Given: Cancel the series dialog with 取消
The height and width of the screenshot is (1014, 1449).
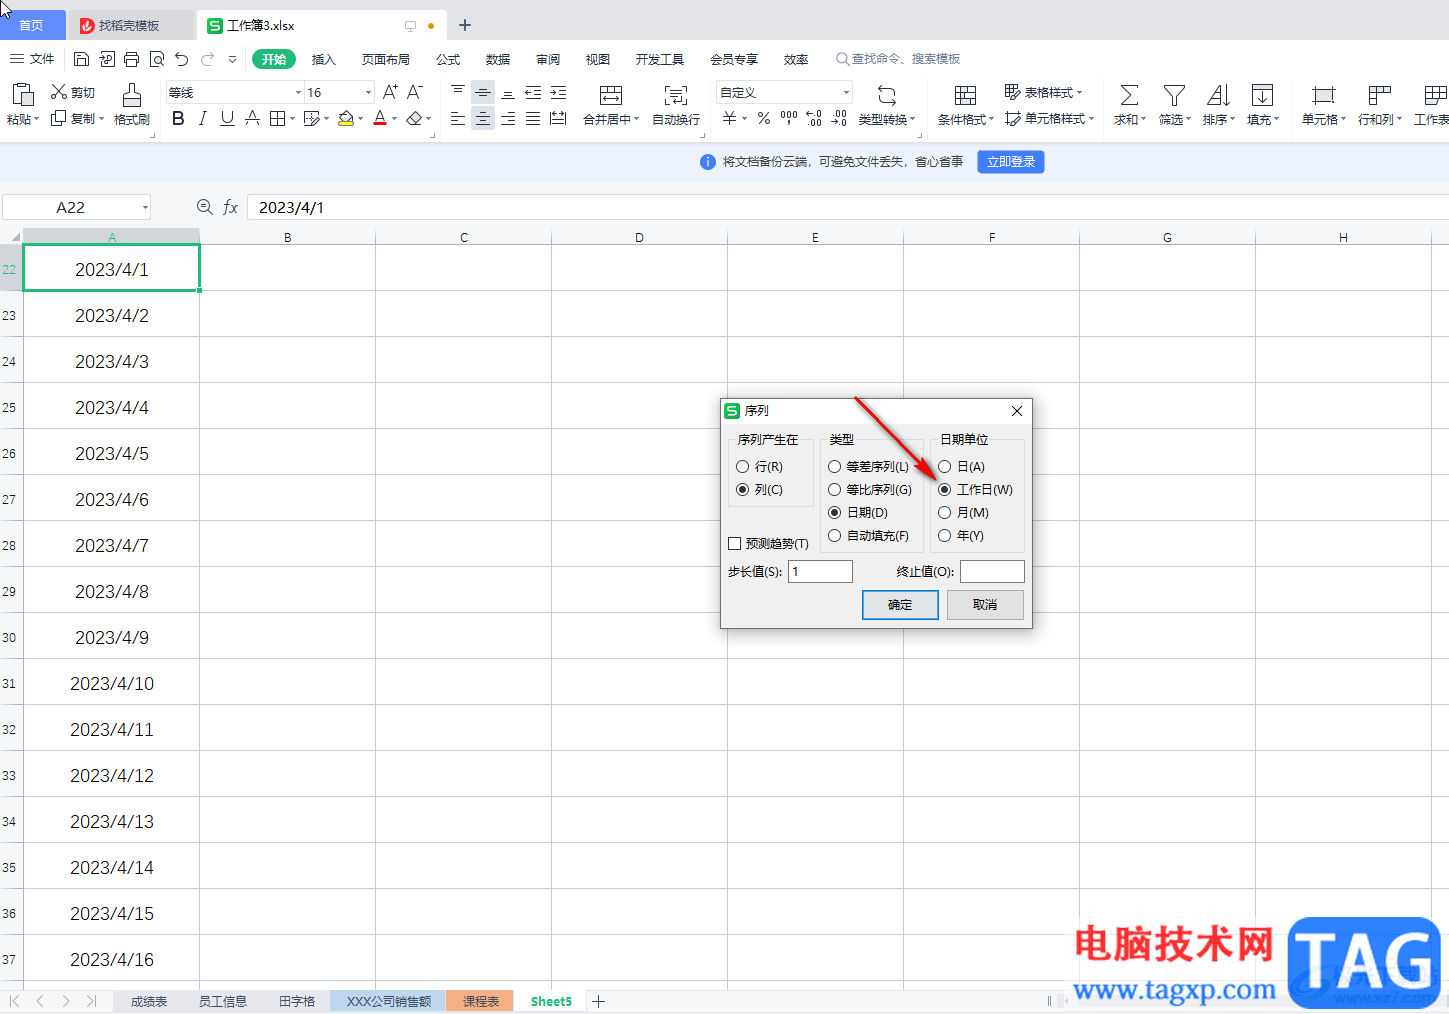Looking at the screenshot, I should click(x=985, y=605).
